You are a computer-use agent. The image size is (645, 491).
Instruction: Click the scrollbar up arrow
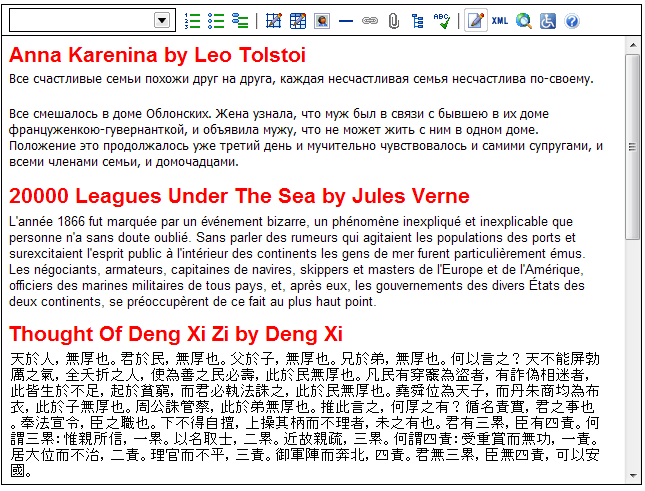tap(633, 45)
